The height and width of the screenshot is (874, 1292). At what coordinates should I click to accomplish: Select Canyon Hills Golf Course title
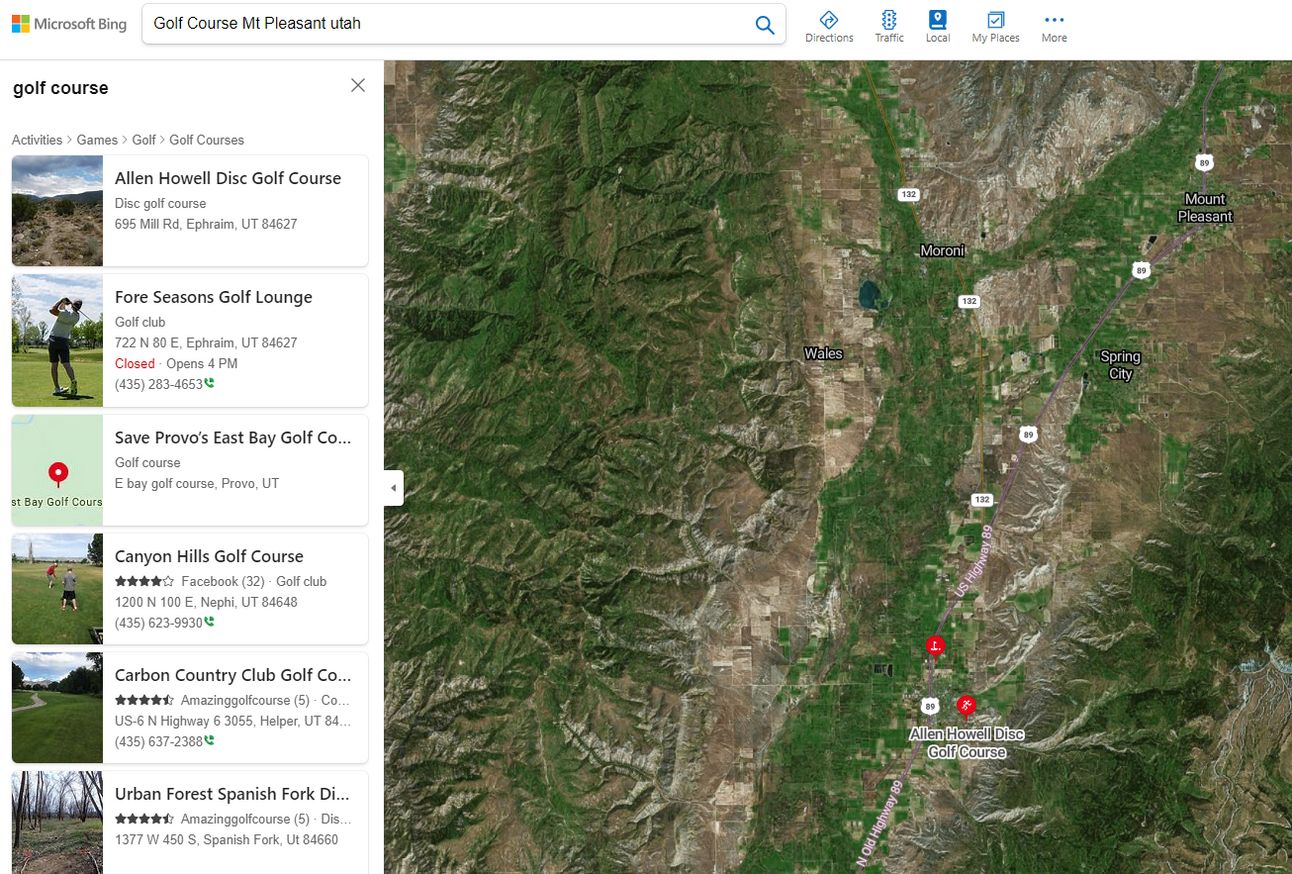[x=209, y=556]
